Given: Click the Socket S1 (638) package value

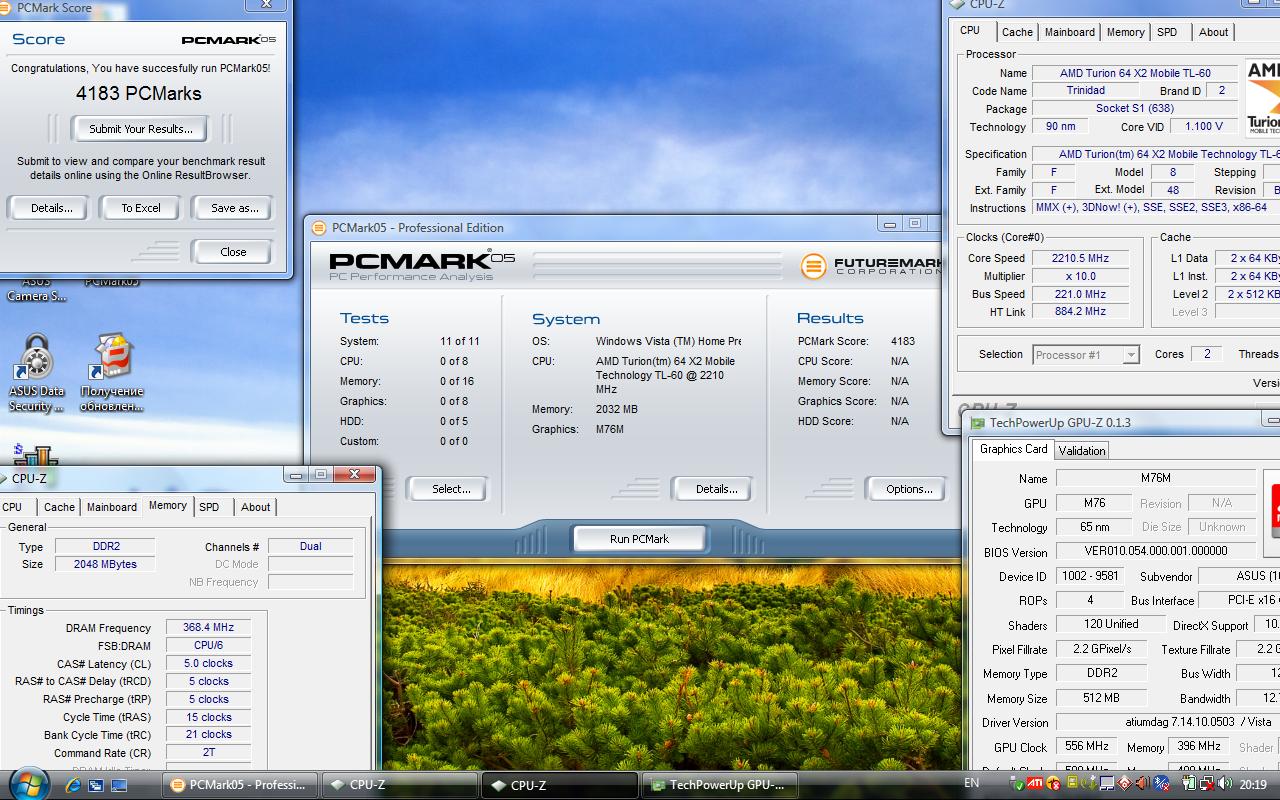Looking at the screenshot, I should click(1135, 109).
